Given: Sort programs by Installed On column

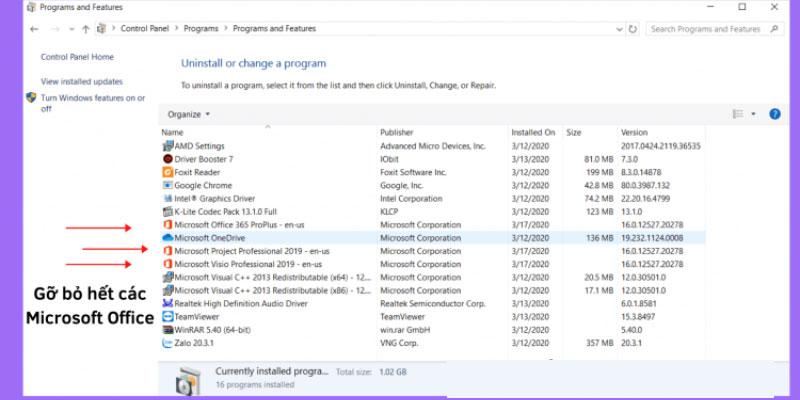Looking at the screenshot, I should (x=533, y=132).
